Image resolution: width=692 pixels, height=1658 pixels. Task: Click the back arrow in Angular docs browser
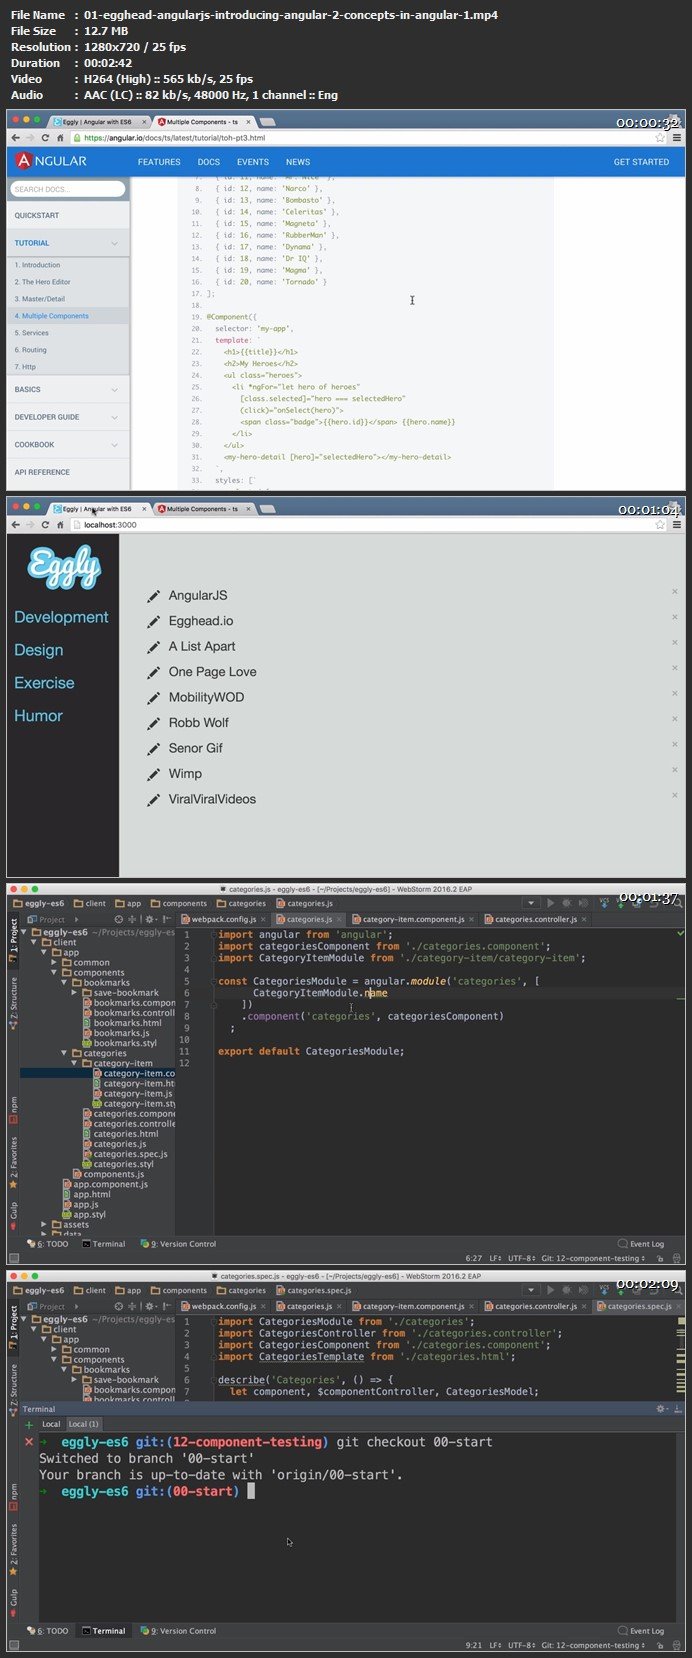pos(14,138)
